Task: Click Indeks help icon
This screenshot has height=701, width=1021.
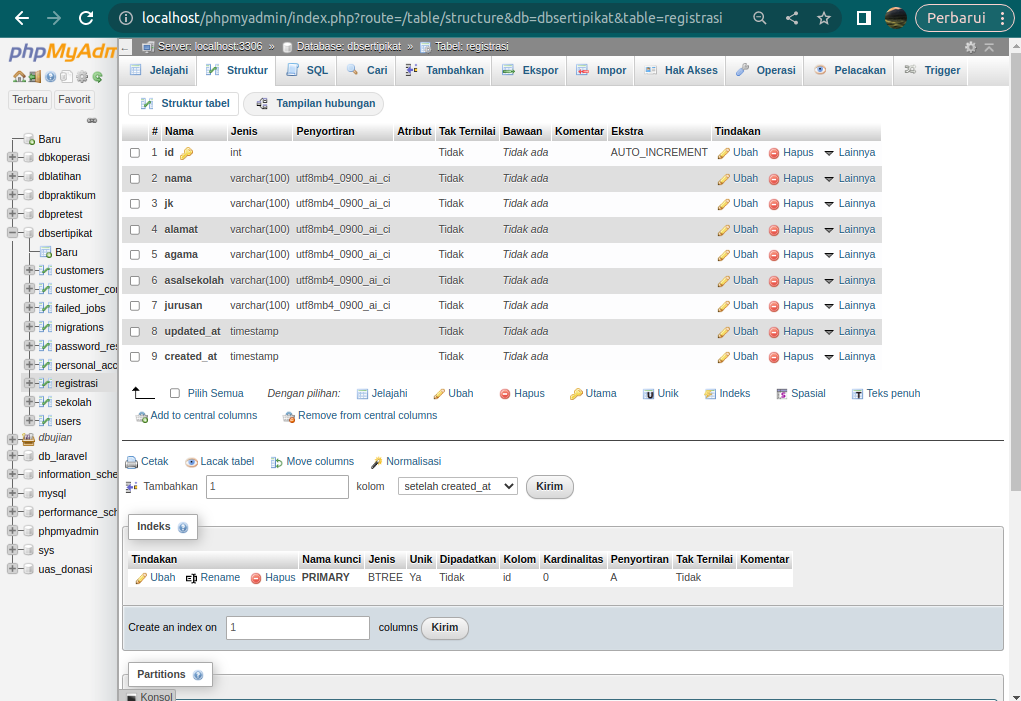Action: pos(183,528)
